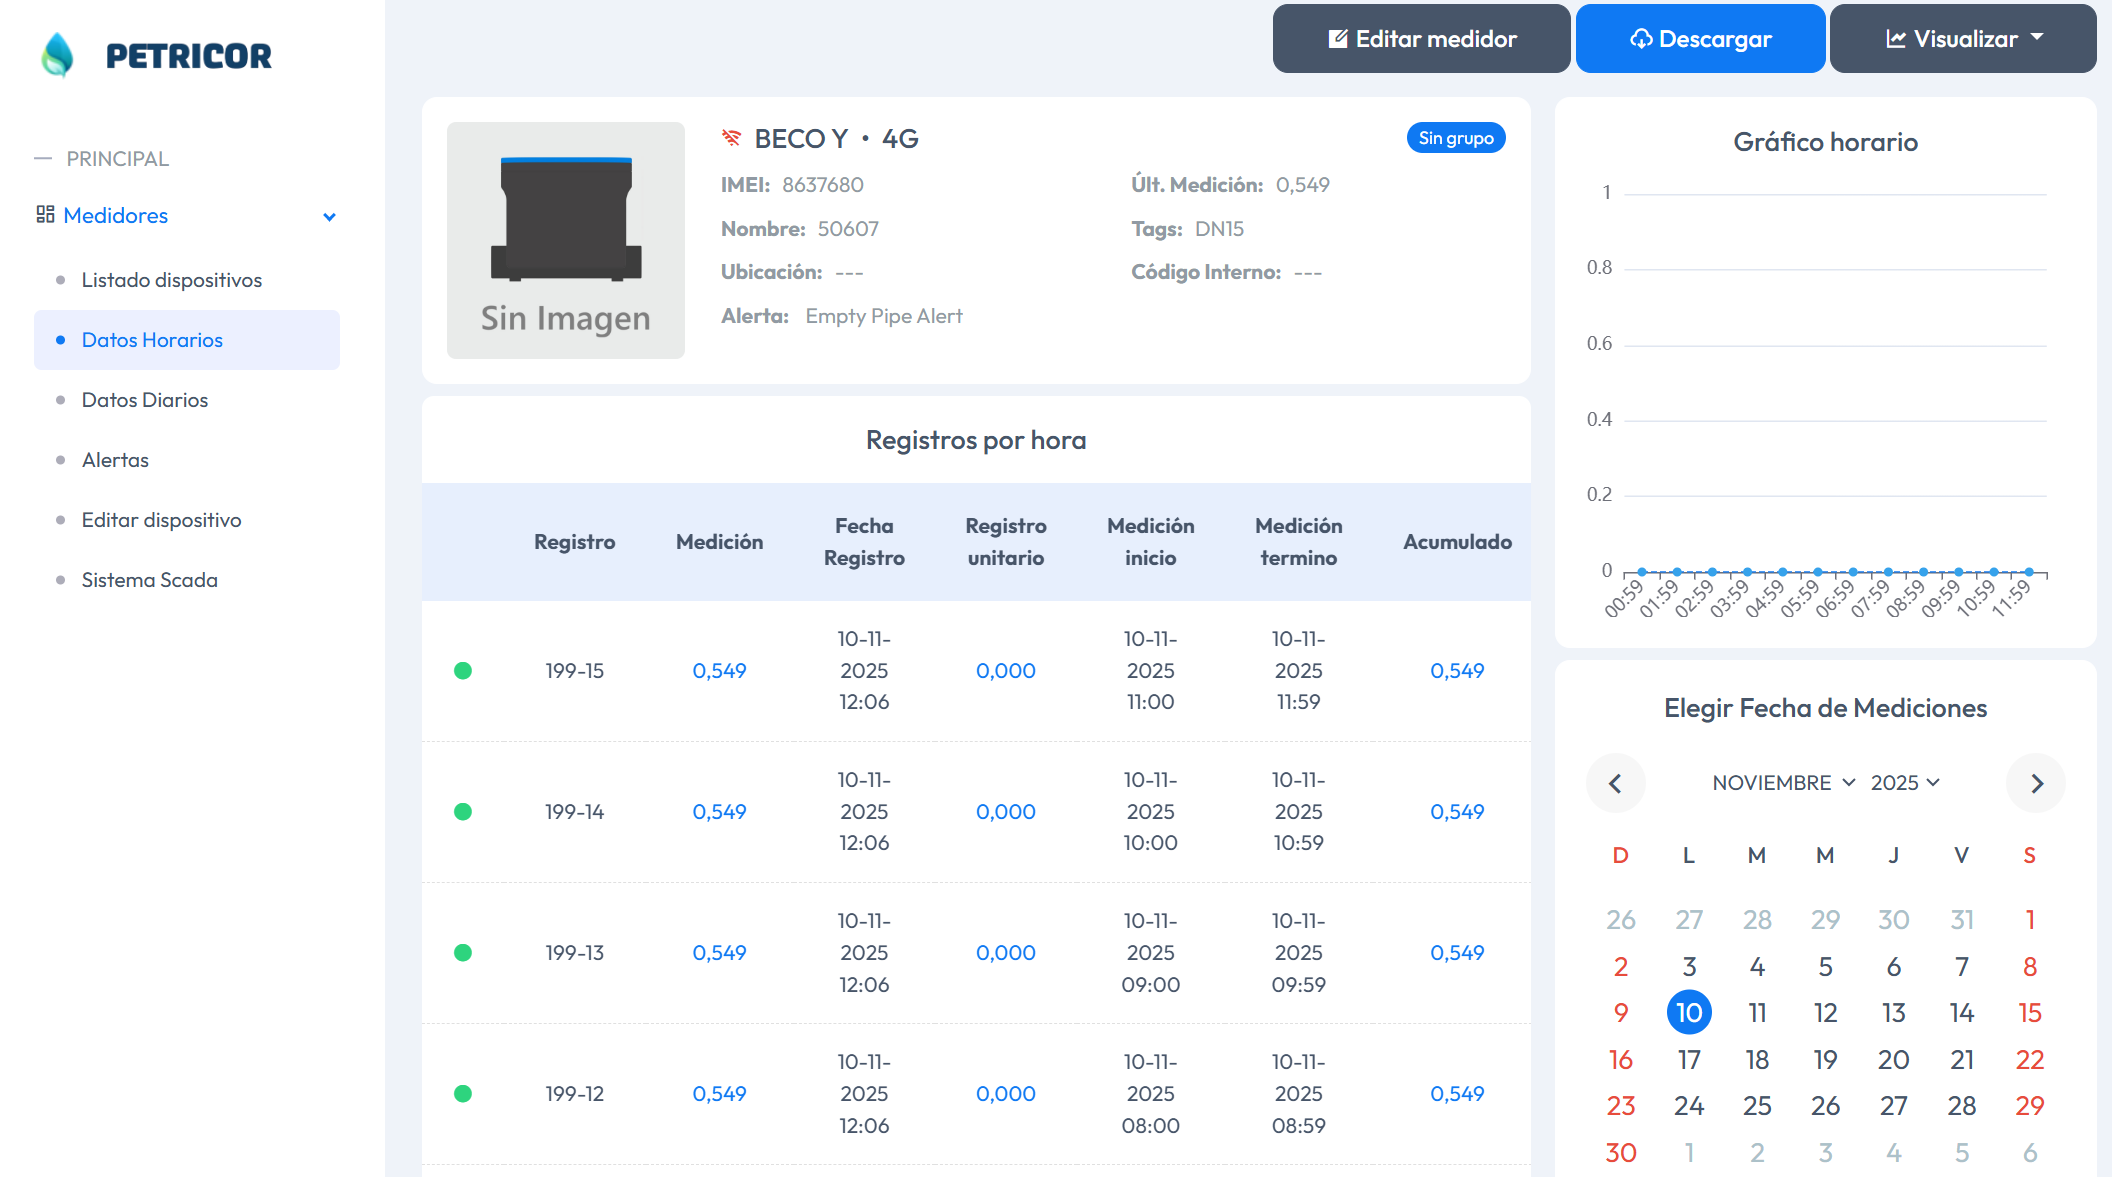
Task: Click the previous month arrow in calendar
Action: point(1617,783)
